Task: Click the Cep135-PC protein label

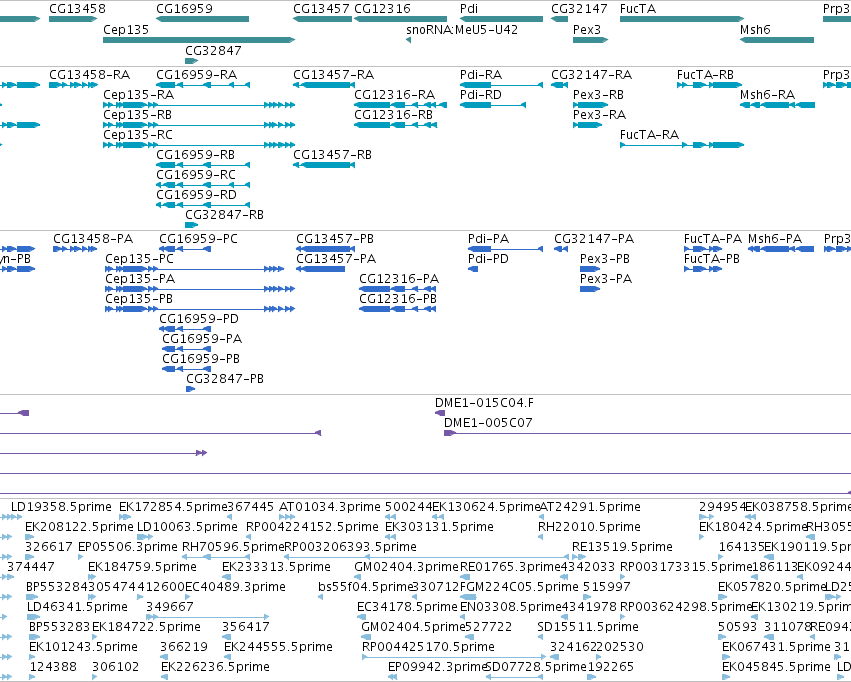Action: tap(139, 259)
